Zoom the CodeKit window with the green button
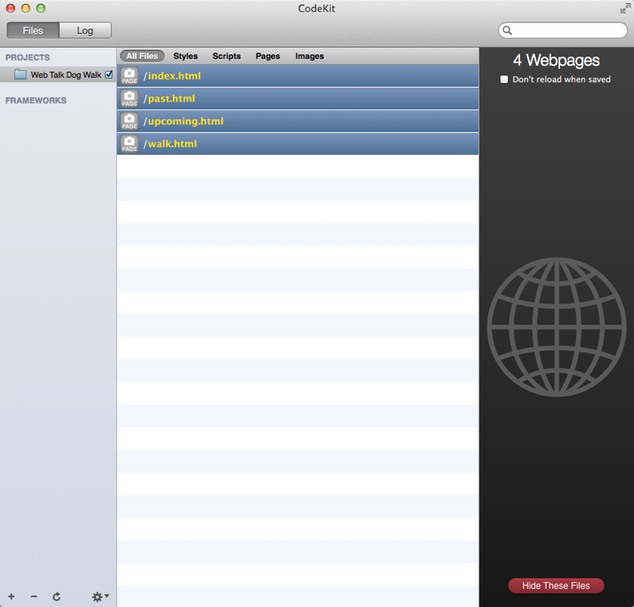This screenshot has height=607, width=634. tap(40, 8)
